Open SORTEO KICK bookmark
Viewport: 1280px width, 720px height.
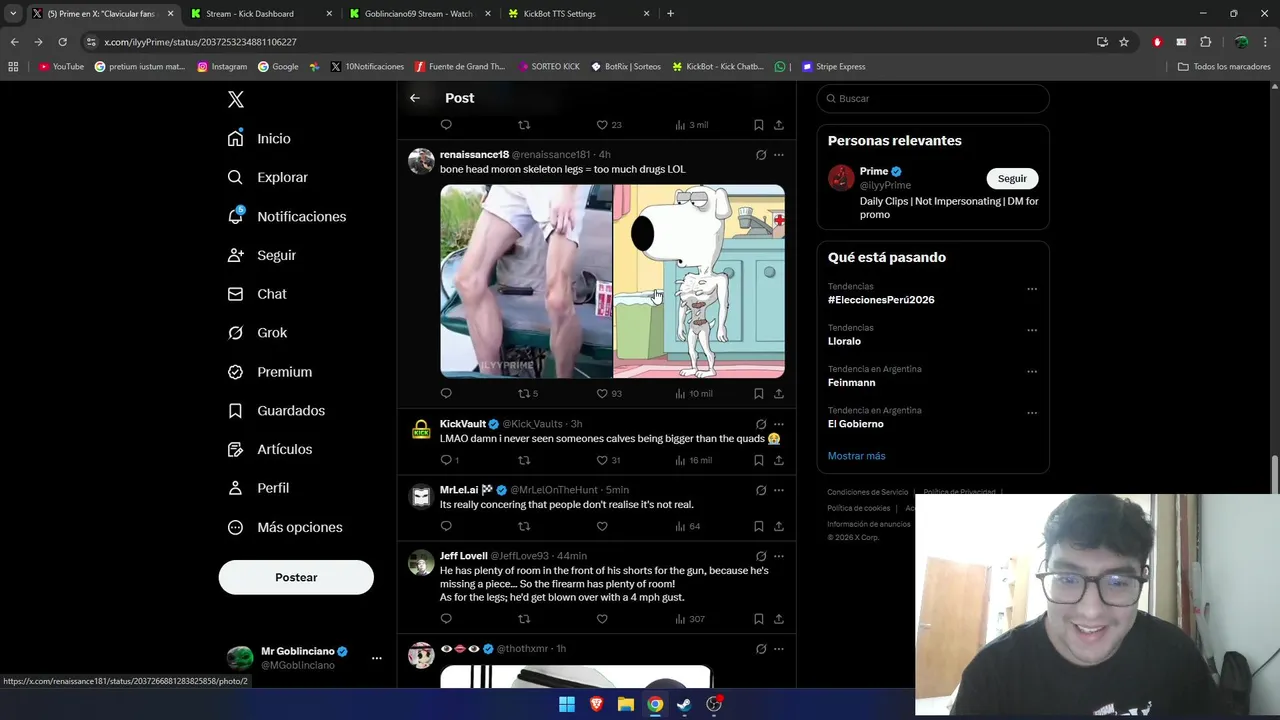point(549,67)
